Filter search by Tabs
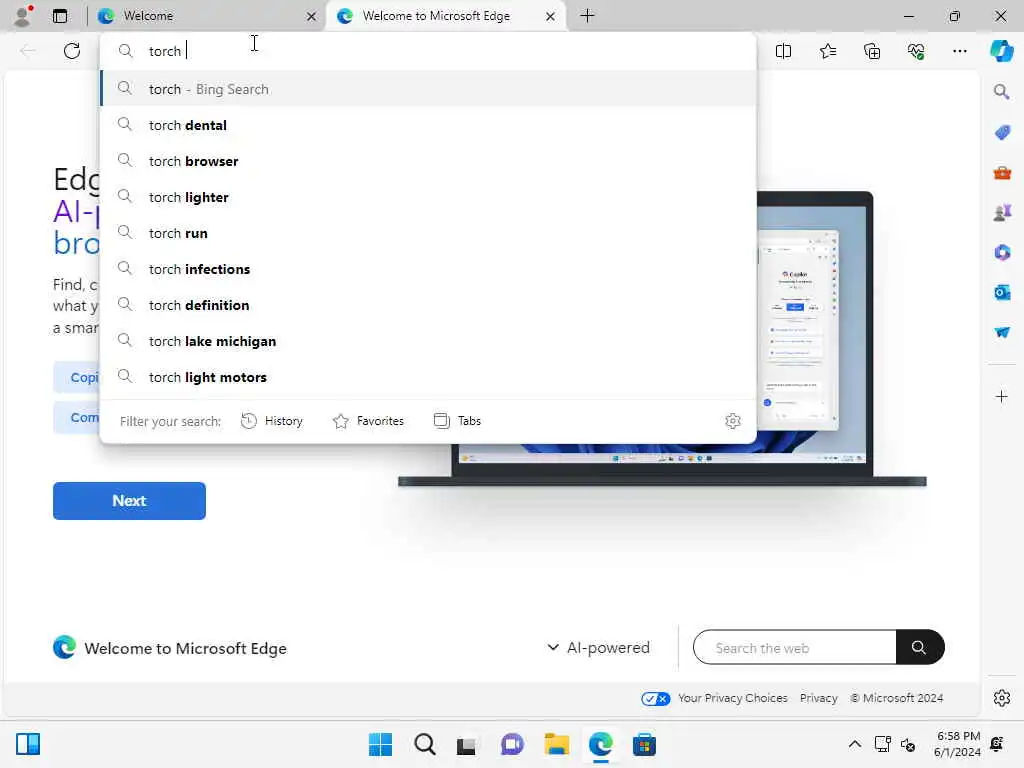 click(x=457, y=421)
